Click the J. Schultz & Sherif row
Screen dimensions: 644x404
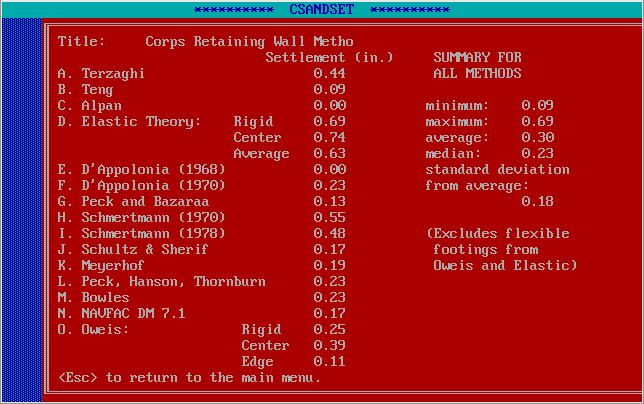pos(133,250)
